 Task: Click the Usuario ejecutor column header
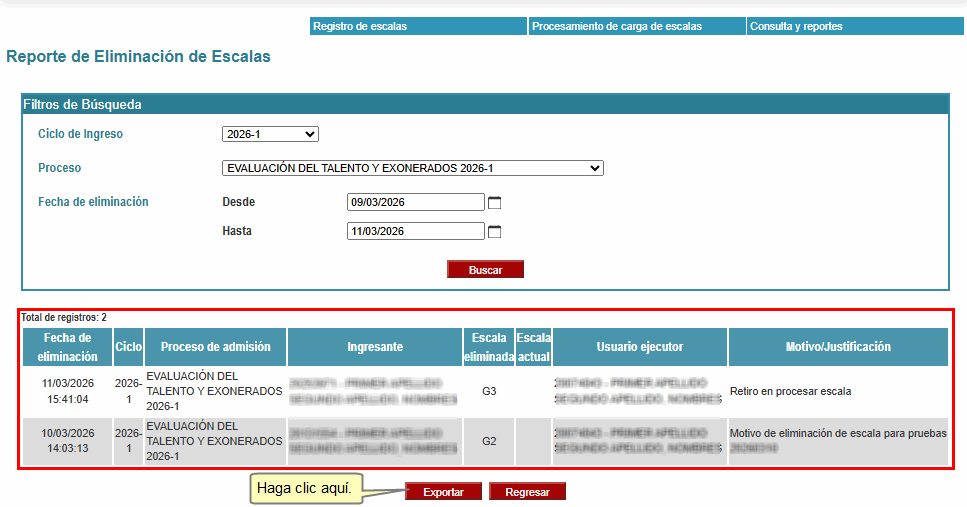coord(640,347)
